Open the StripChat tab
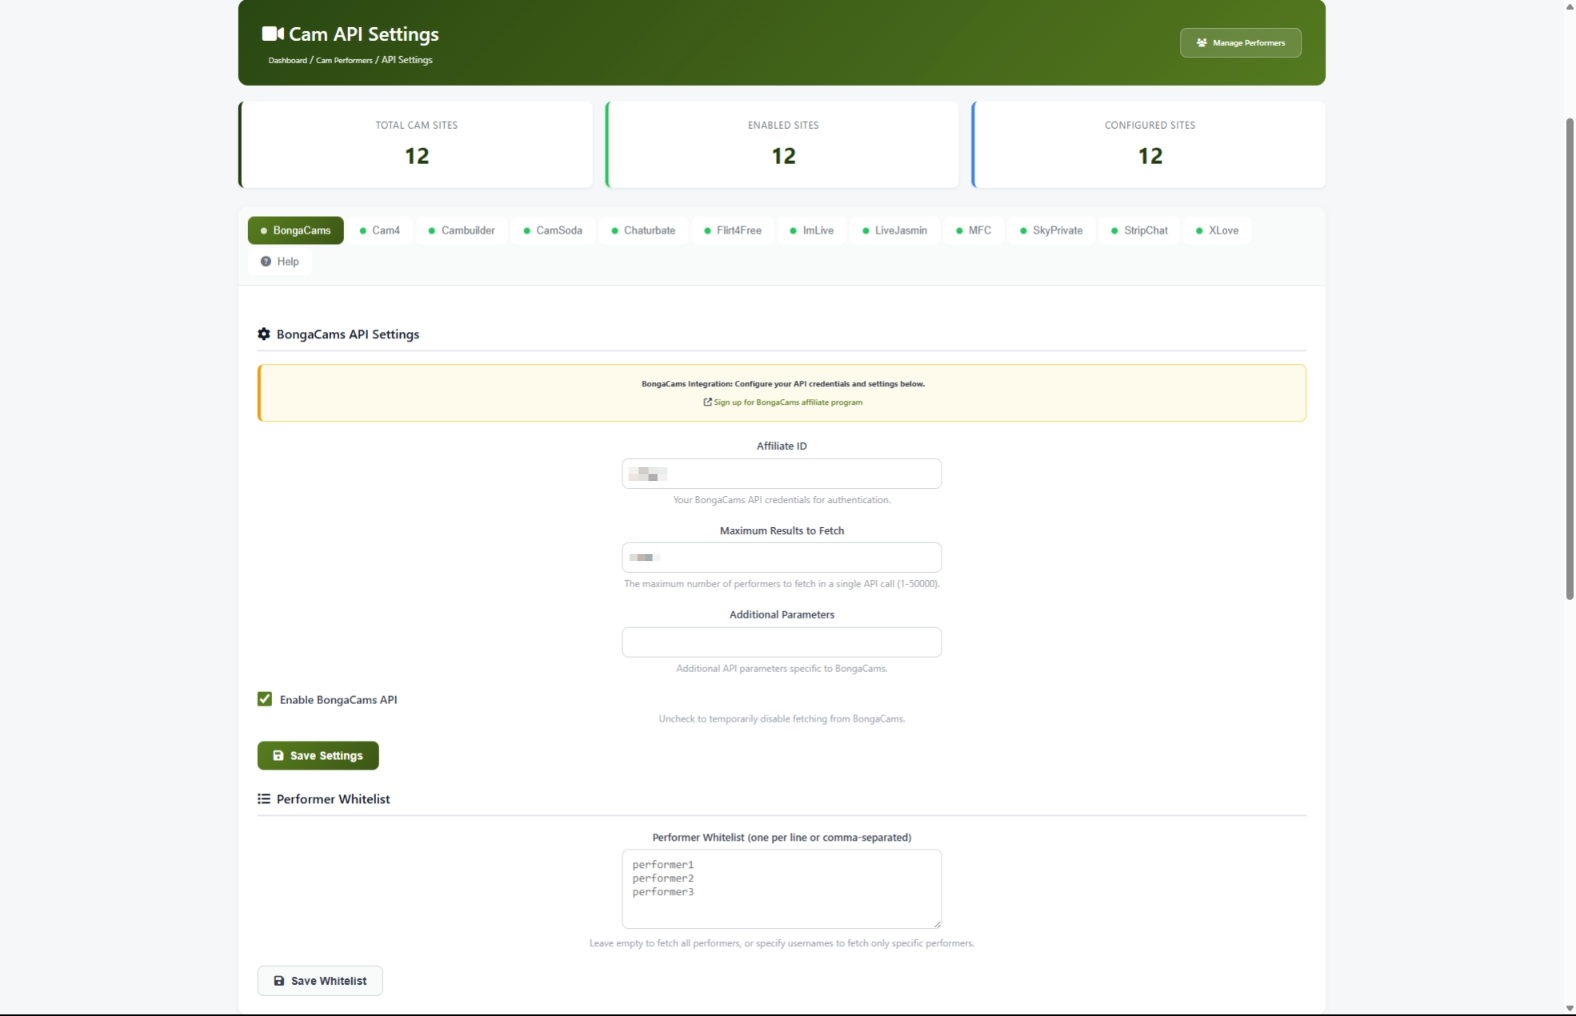This screenshot has width=1576, height=1016. click(x=1139, y=231)
